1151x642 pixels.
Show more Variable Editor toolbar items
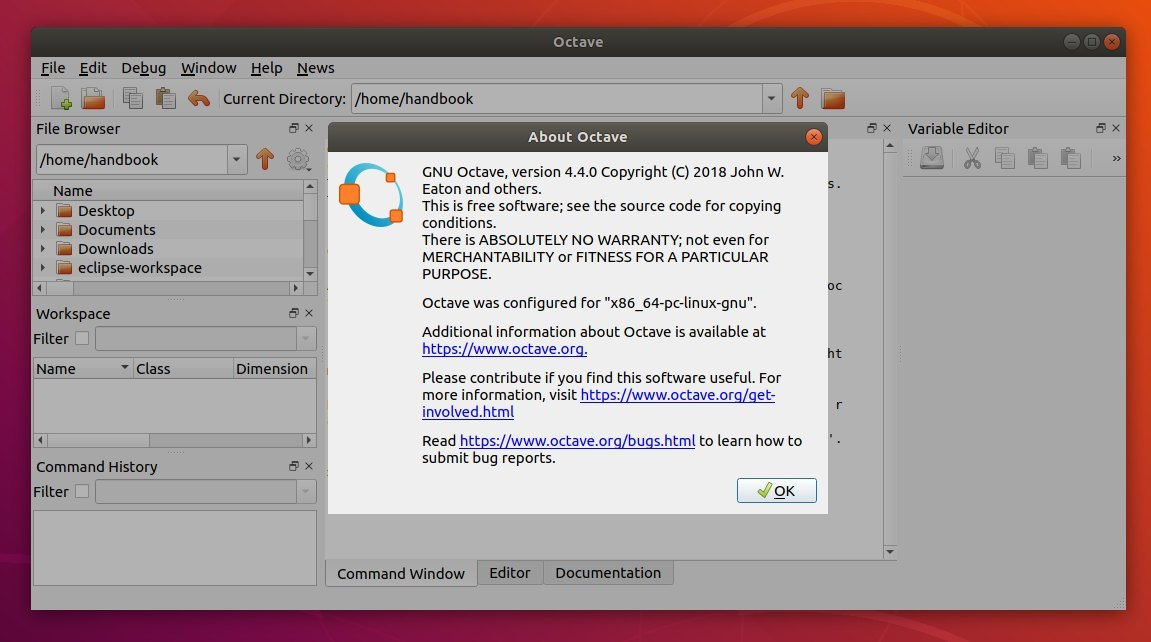[x=1116, y=158]
